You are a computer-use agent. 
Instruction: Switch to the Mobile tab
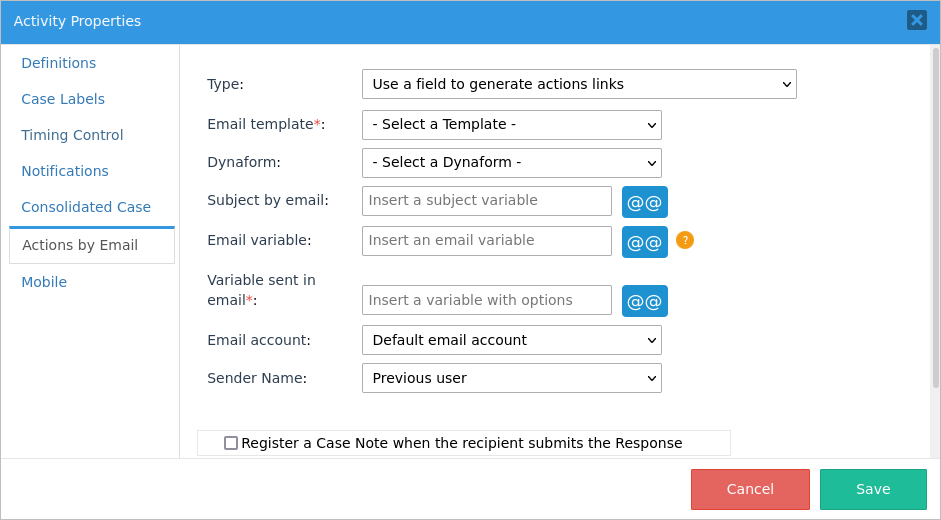(44, 282)
